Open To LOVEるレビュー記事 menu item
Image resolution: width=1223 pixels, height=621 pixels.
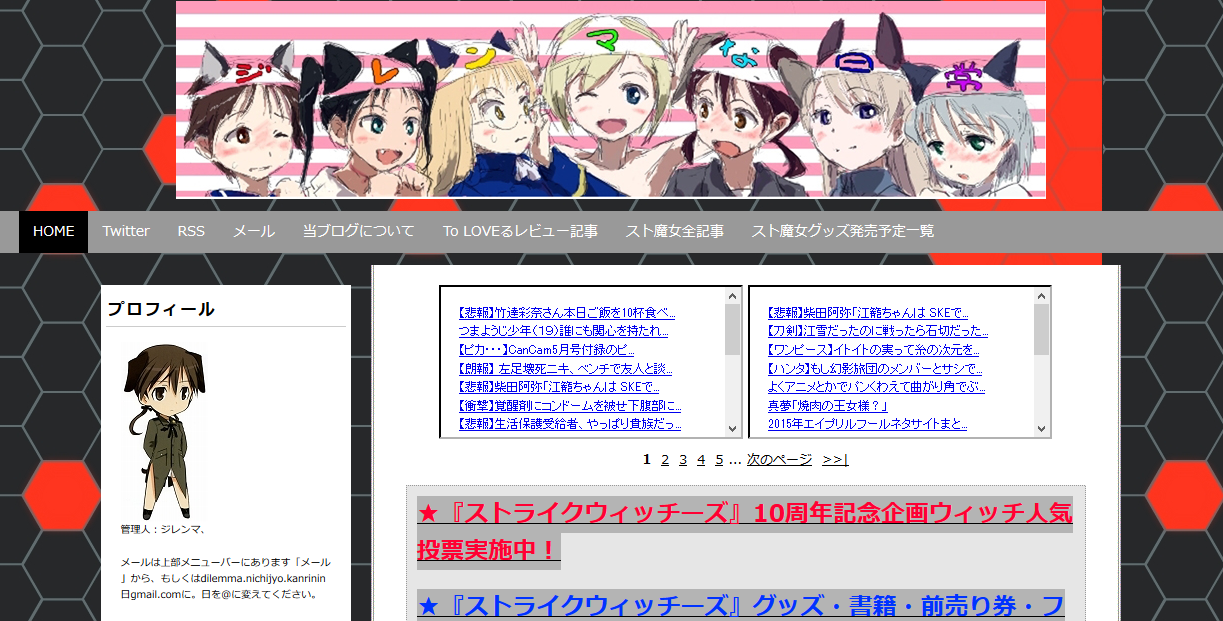520,231
